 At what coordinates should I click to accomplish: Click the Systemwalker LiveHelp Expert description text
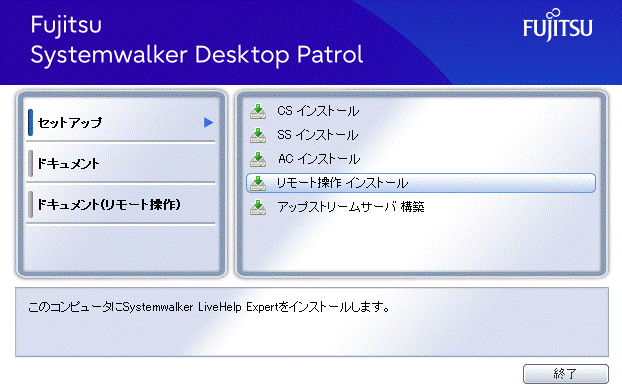209,307
